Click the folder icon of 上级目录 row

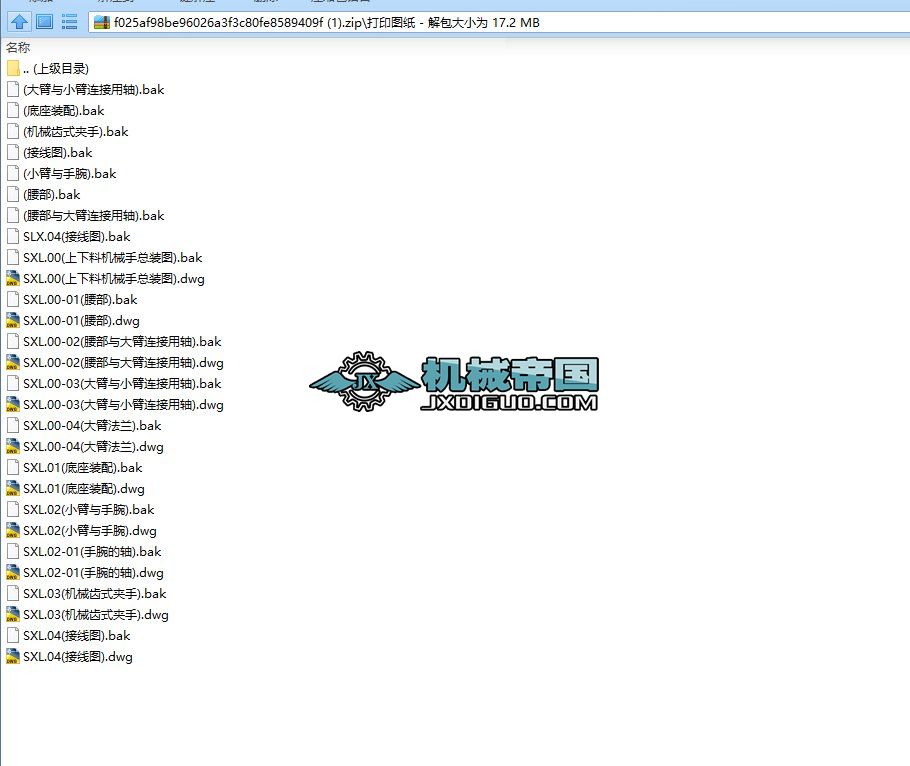[13, 68]
